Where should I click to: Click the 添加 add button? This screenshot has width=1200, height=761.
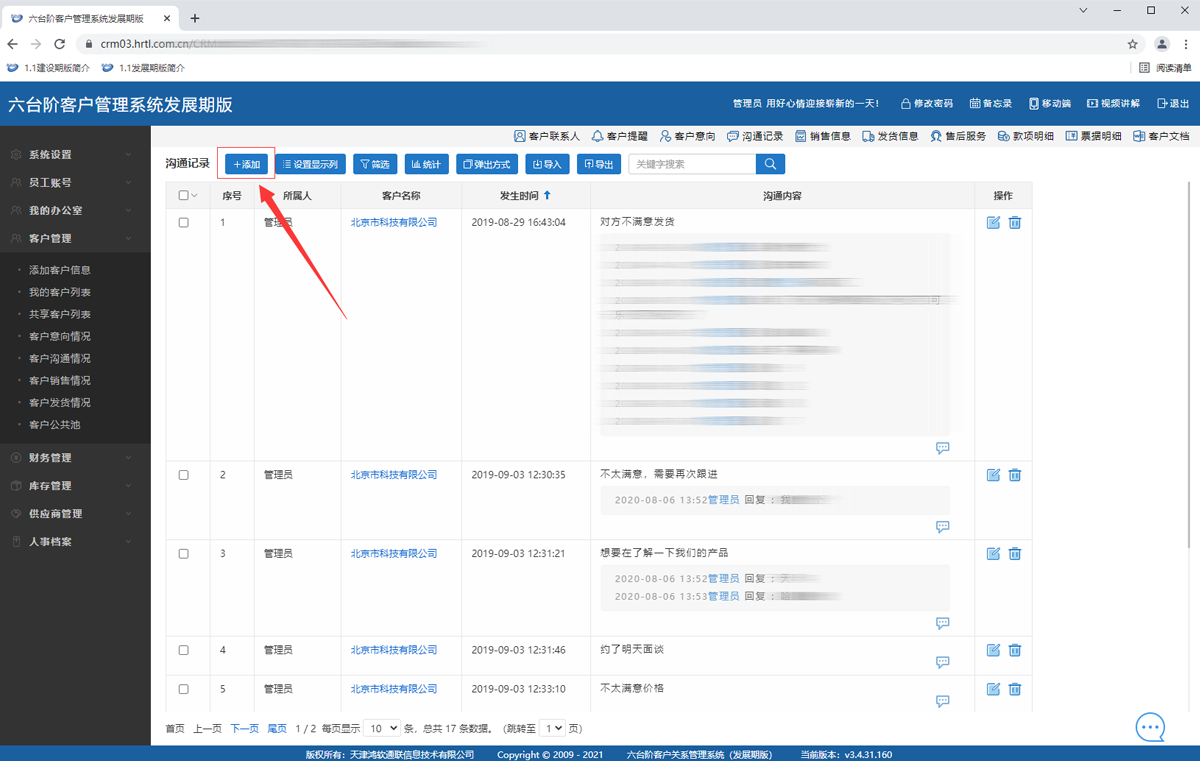tap(246, 164)
